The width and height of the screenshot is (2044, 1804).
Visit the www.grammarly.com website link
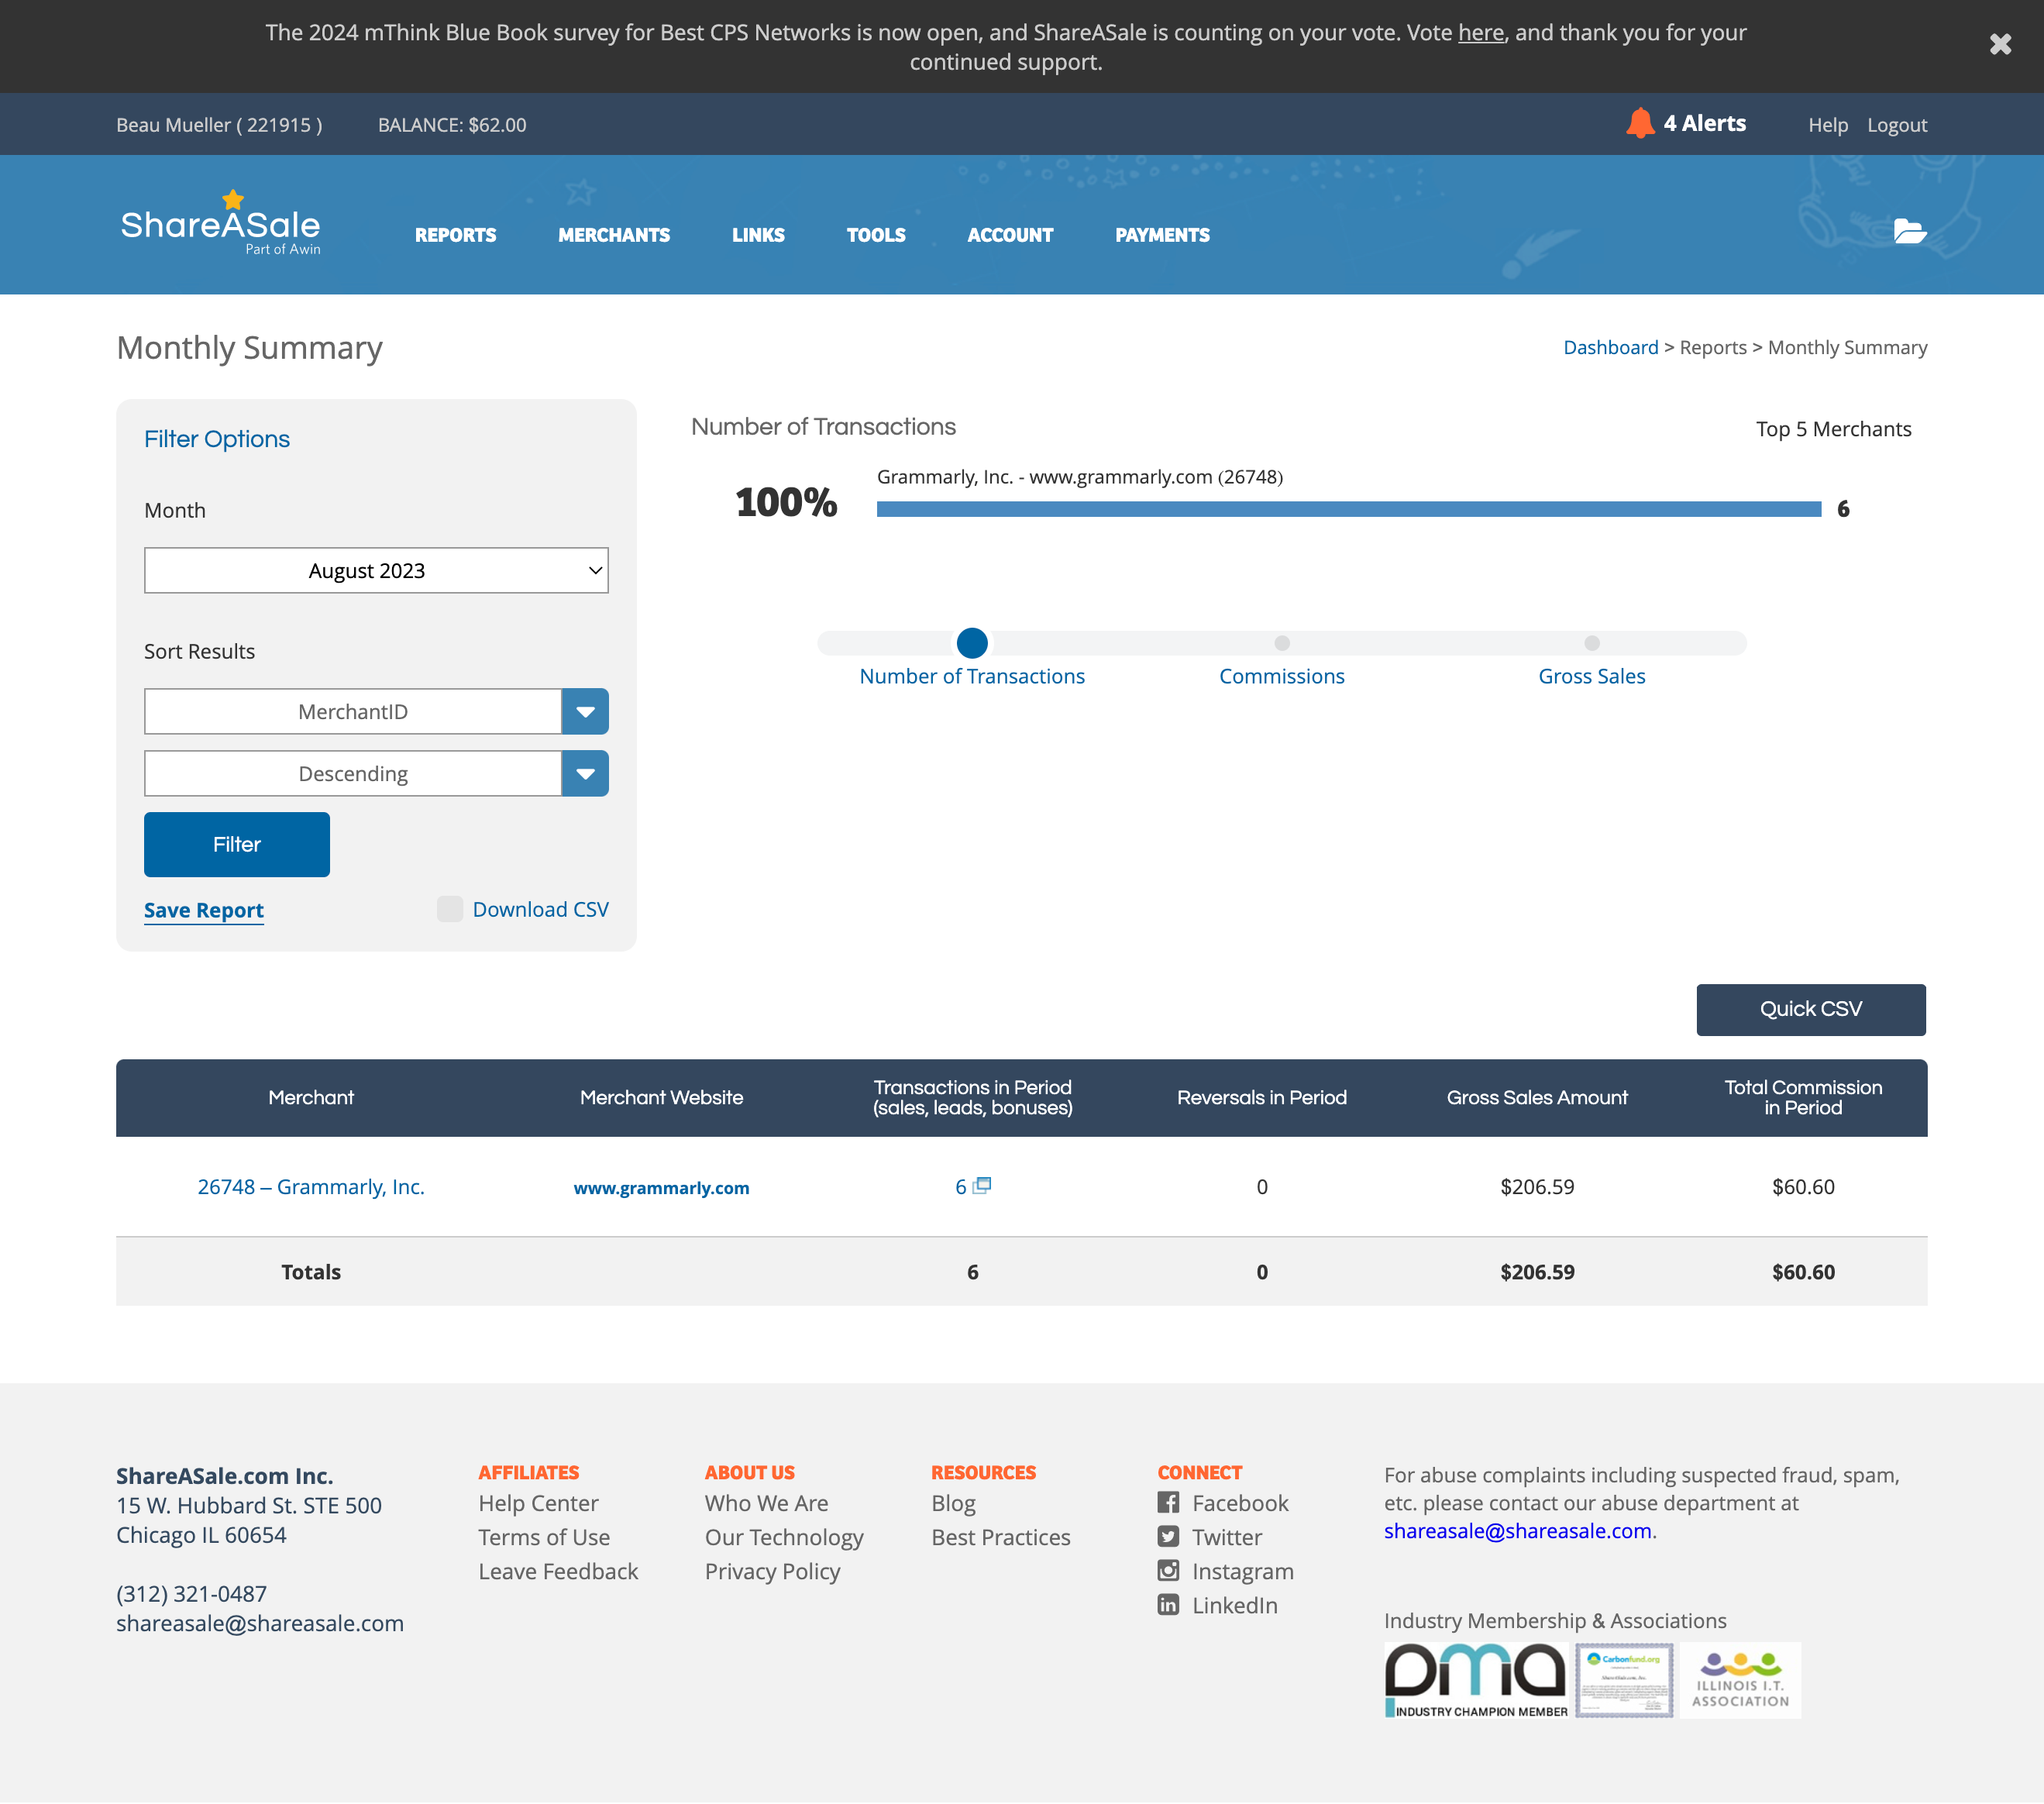click(661, 1187)
